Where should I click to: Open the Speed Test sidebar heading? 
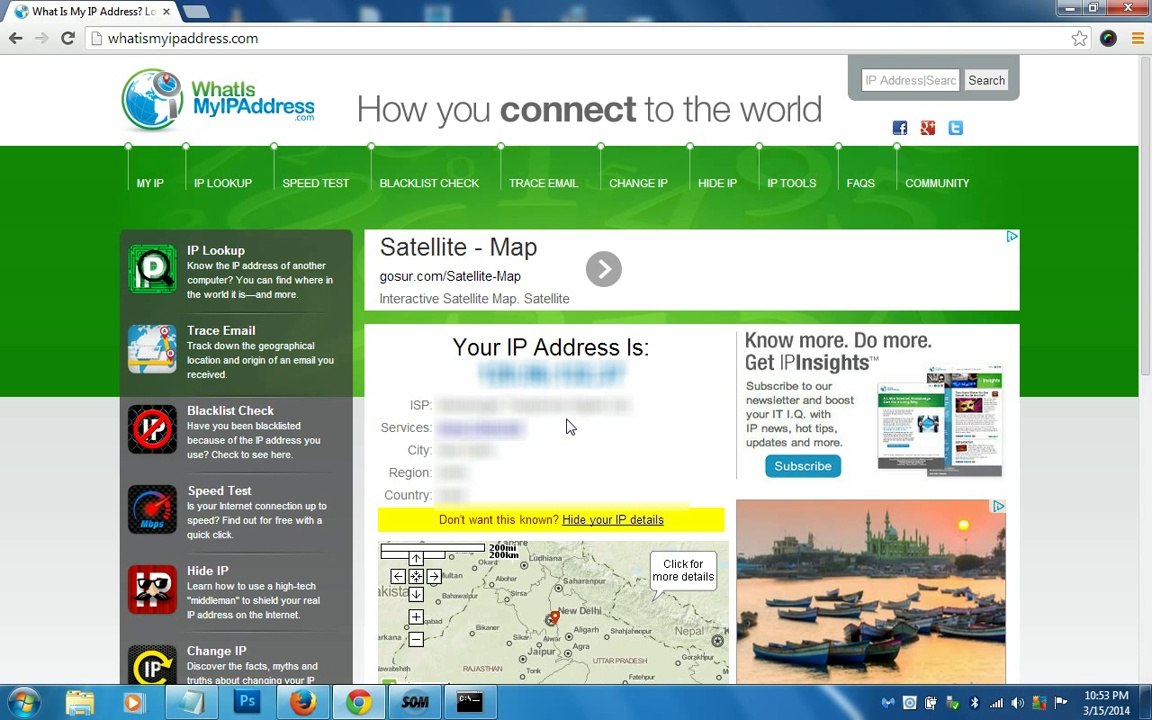click(x=219, y=490)
